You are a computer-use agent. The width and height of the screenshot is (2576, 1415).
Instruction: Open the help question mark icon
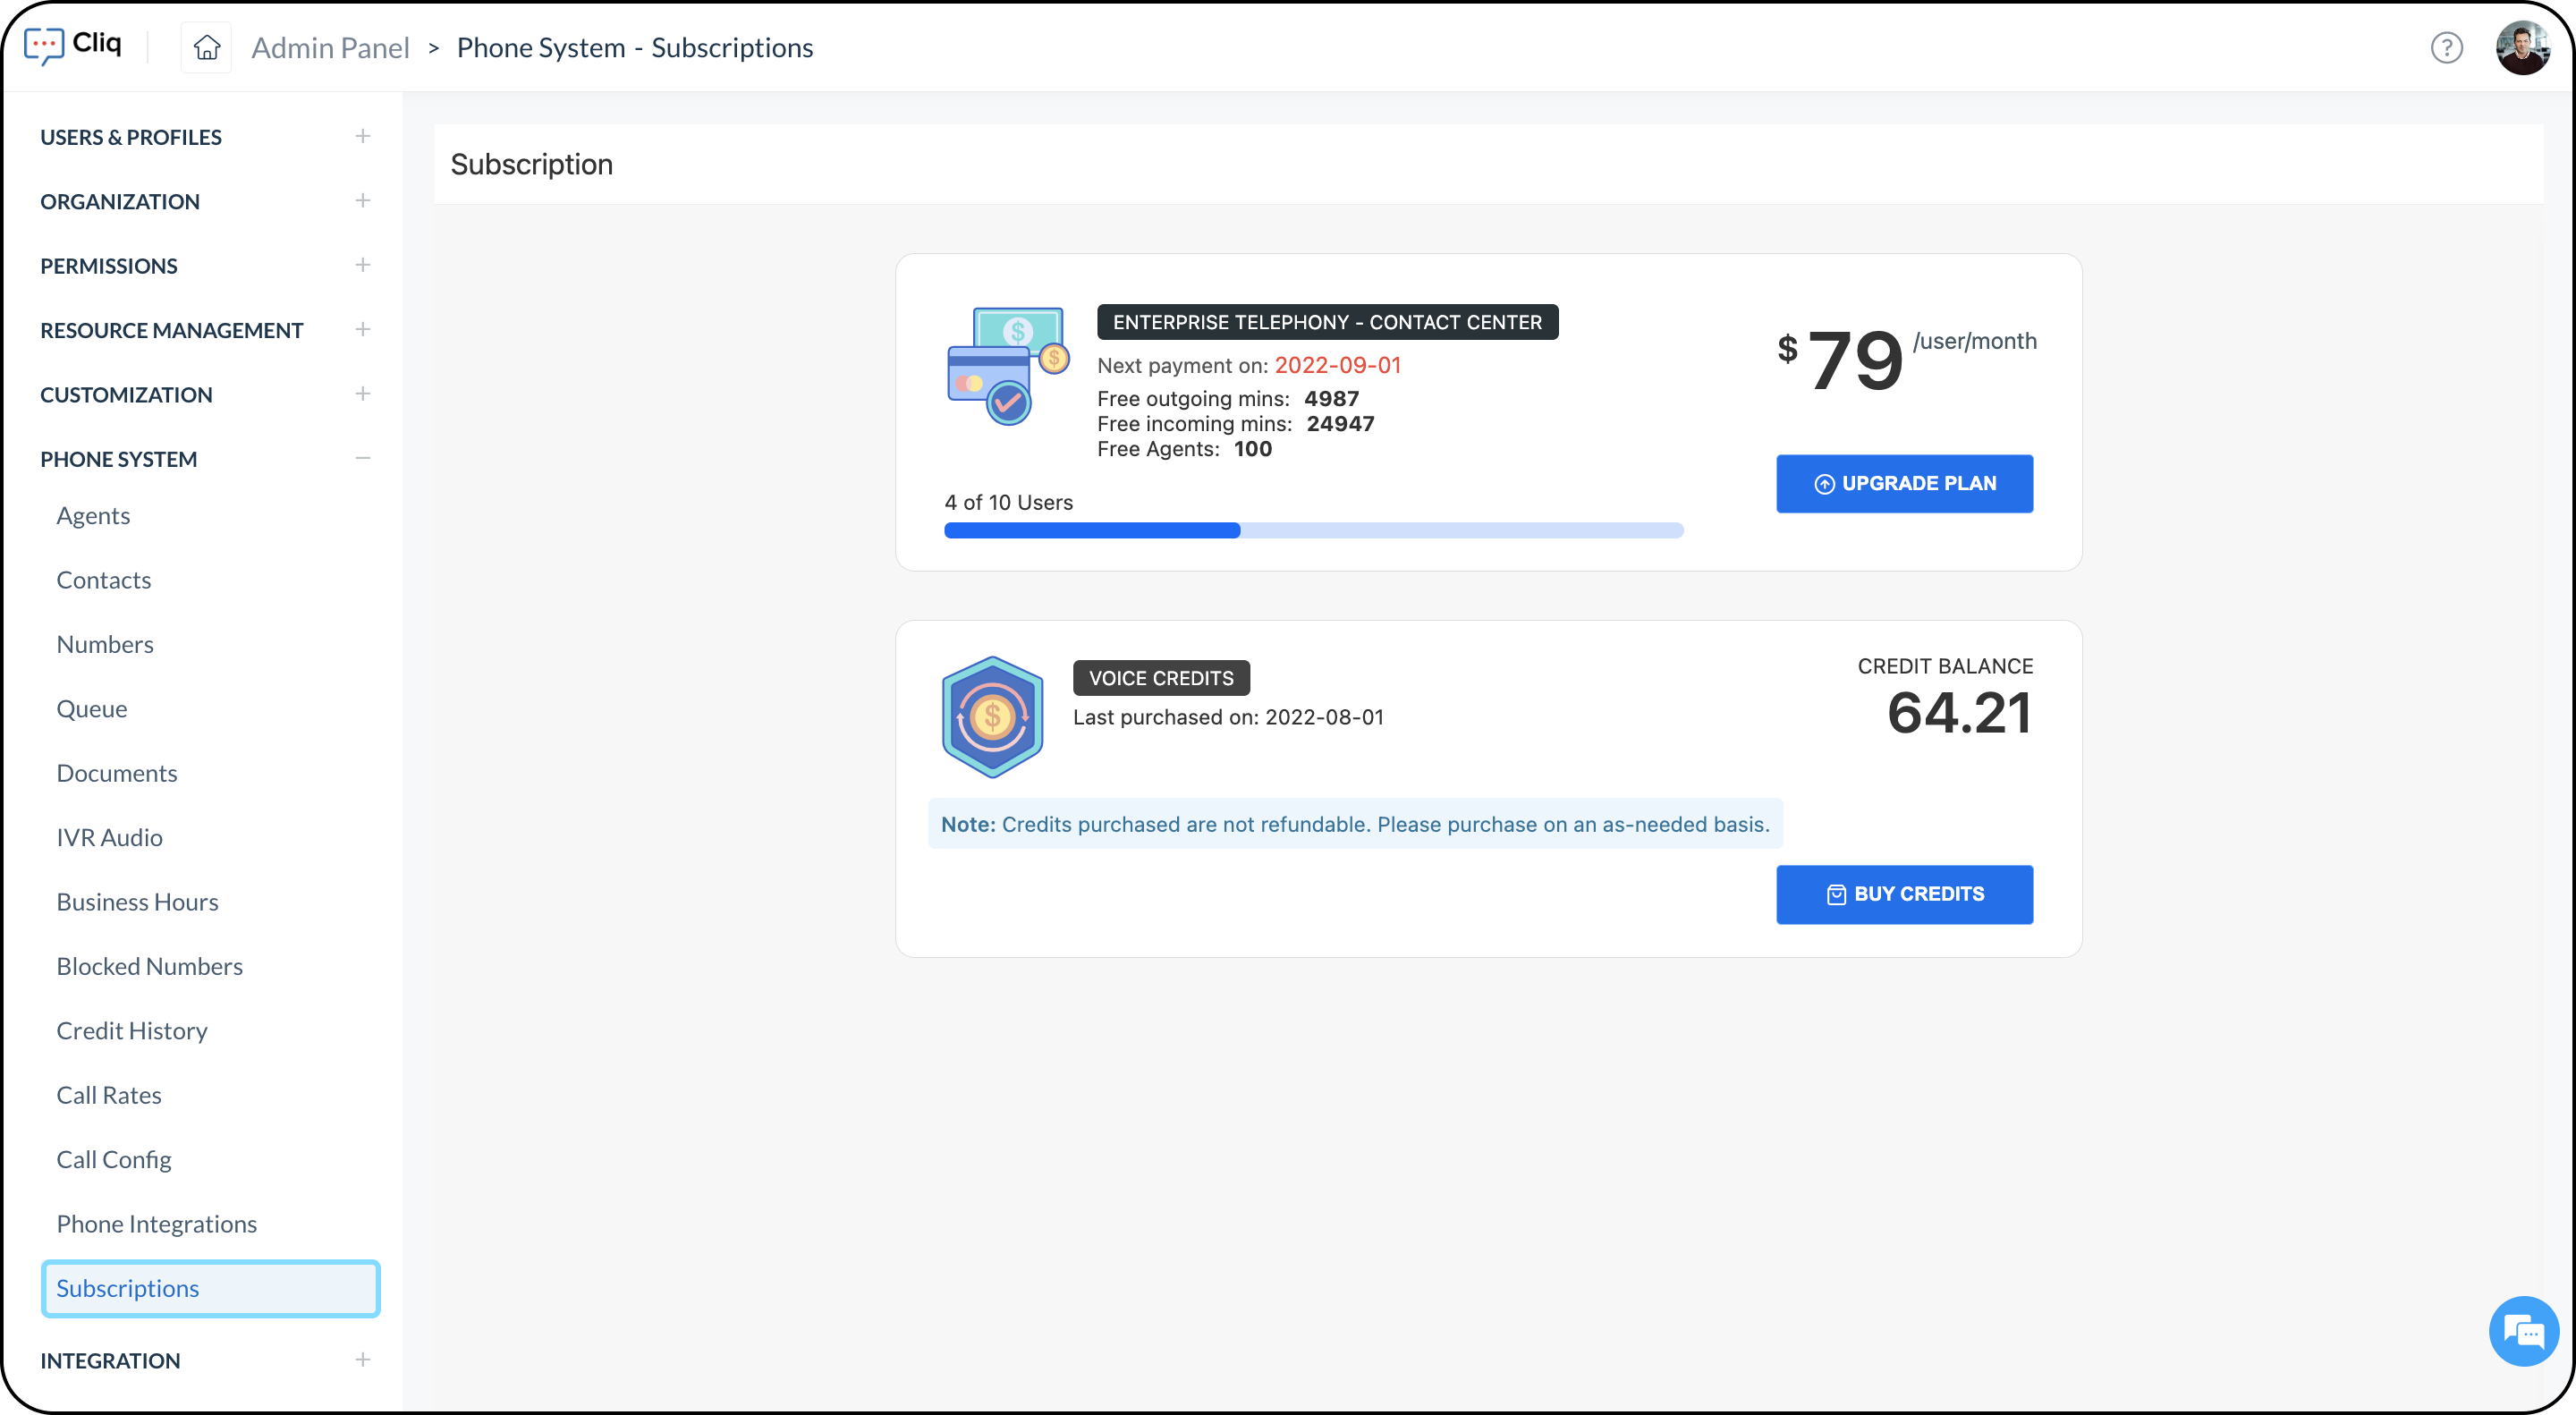(x=2446, y=47)
